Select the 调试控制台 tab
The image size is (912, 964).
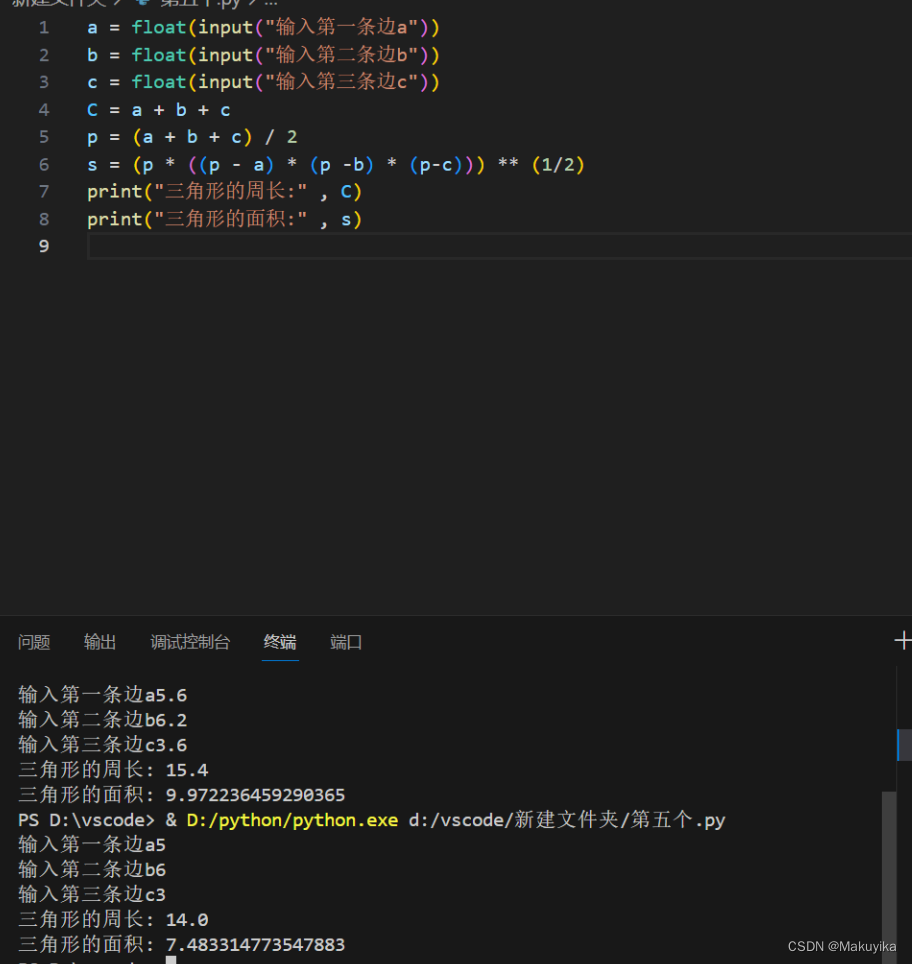pos(190,642)
